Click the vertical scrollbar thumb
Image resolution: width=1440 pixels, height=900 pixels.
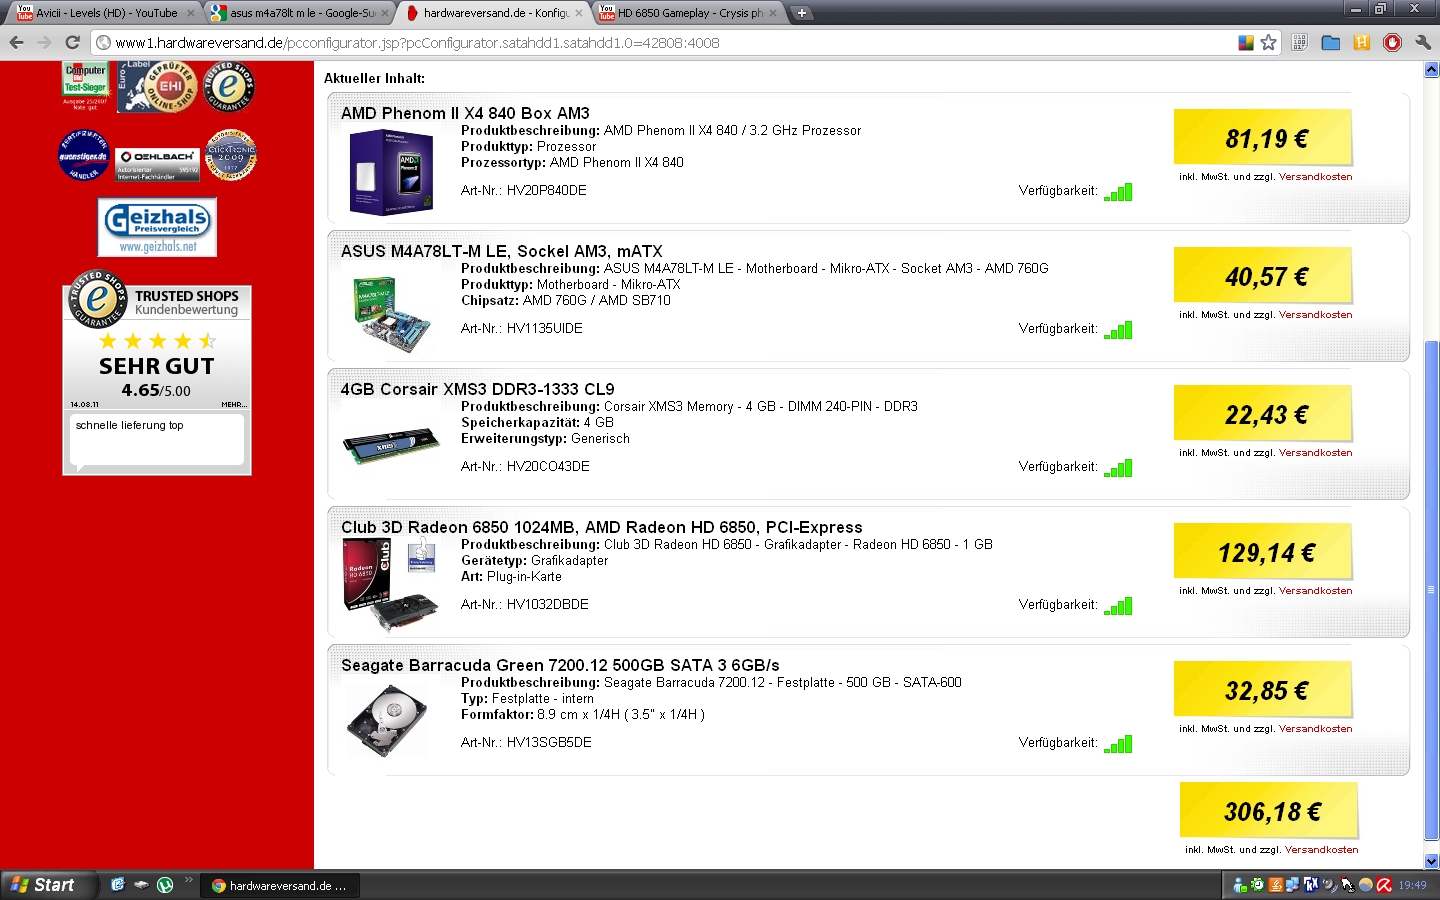pyautogui.click(x=1431, y=590)
